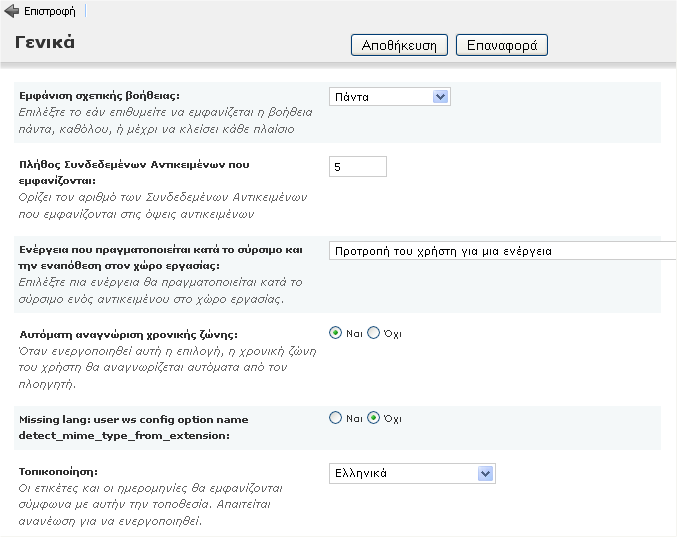Click the Εμφάνιση σχετικής βοήθειας label
The width and height of the screenshot is (677, 537).
click(x=100, y=96)
